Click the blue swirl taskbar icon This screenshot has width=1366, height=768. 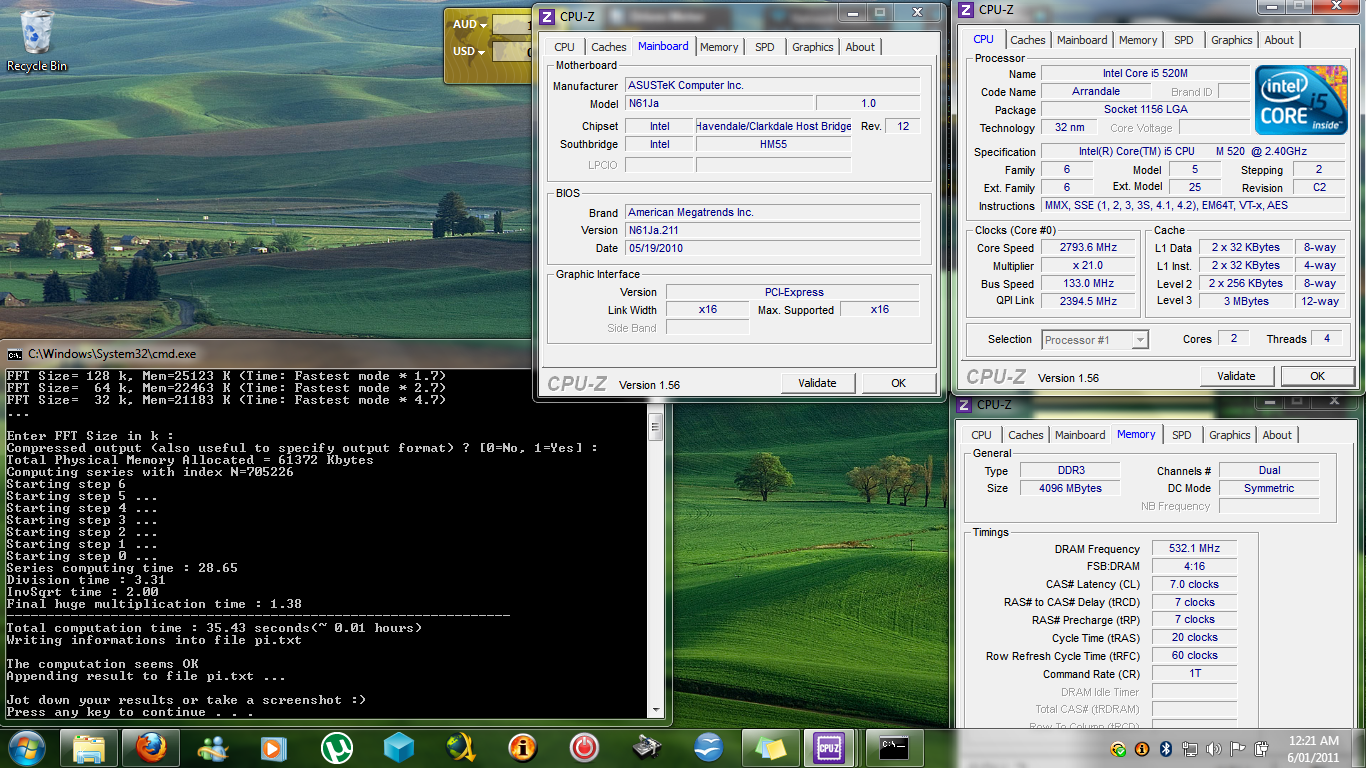click(709, 748)
